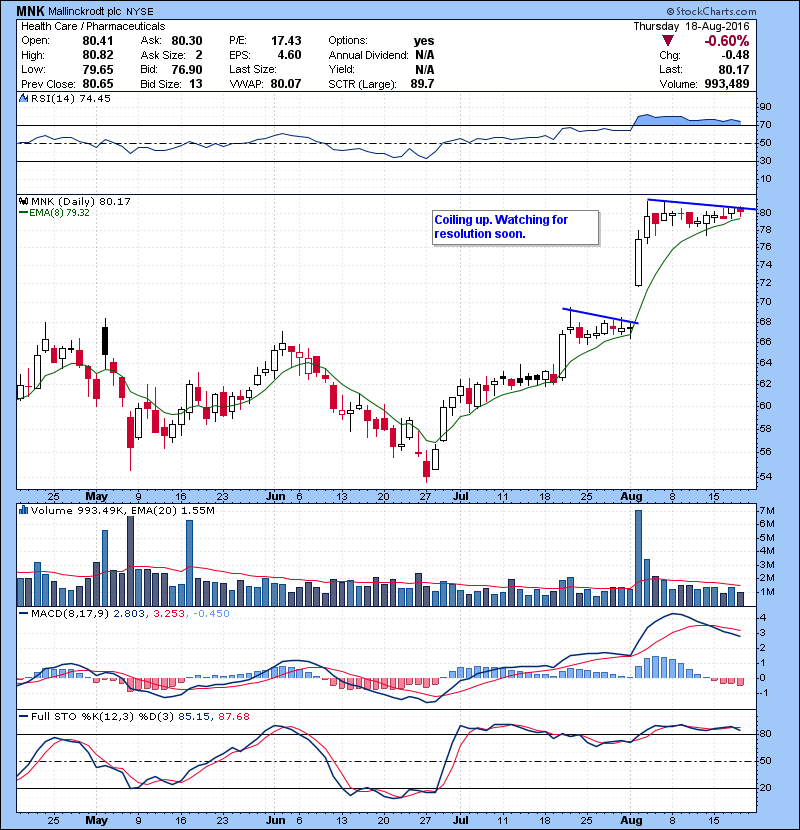Select the header Volume value 993,489
This screenshot has width=800, height=830.
727,84
